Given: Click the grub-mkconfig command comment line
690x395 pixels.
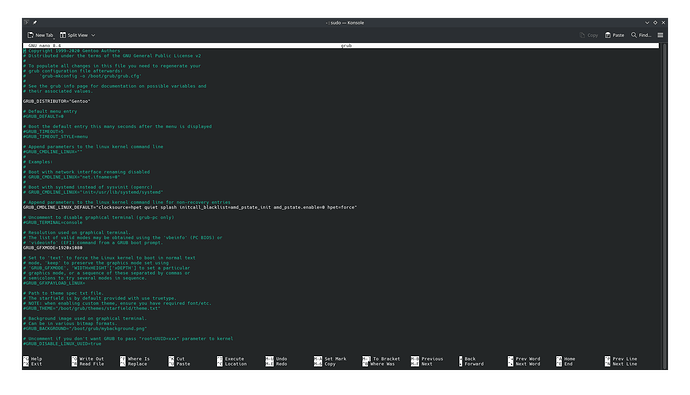Looking at the screenshot, I should 82,76.
